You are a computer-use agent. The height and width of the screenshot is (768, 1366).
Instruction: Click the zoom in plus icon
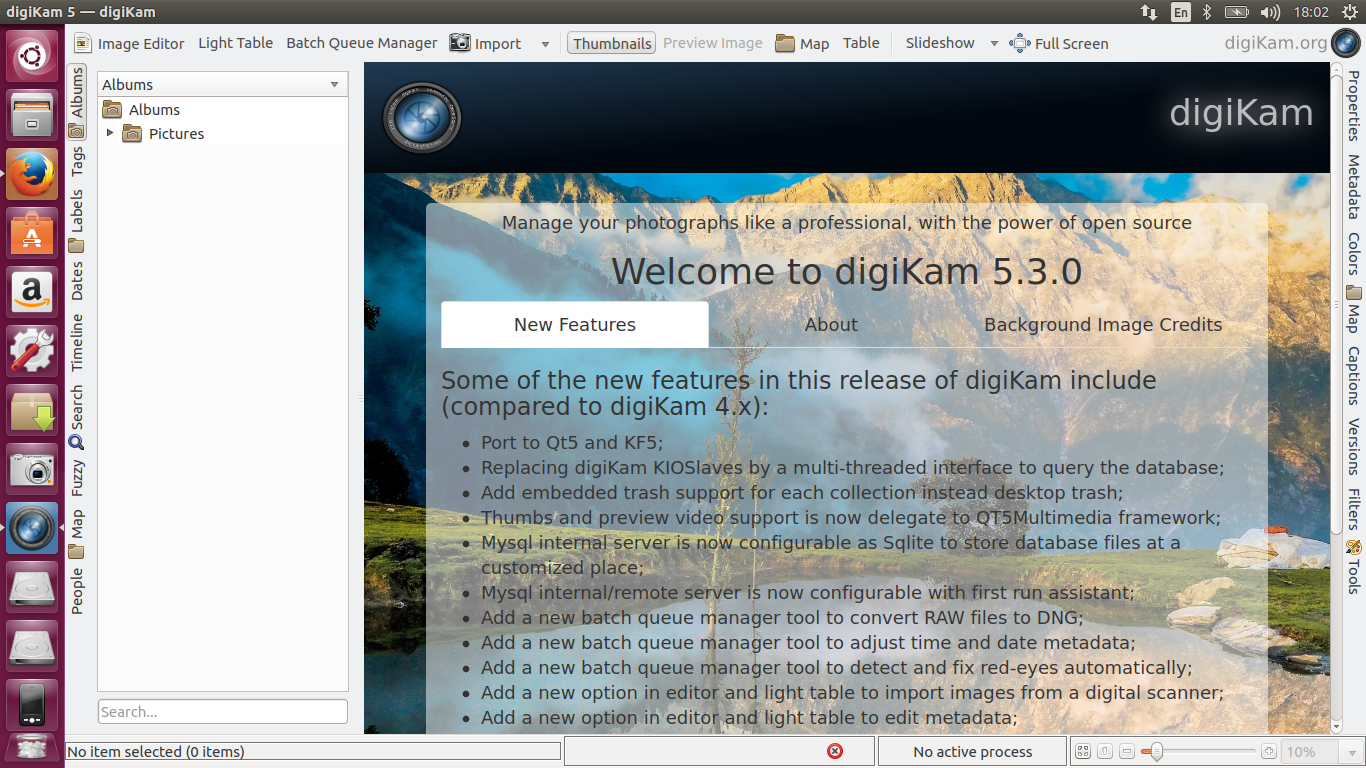point(1269,751)
